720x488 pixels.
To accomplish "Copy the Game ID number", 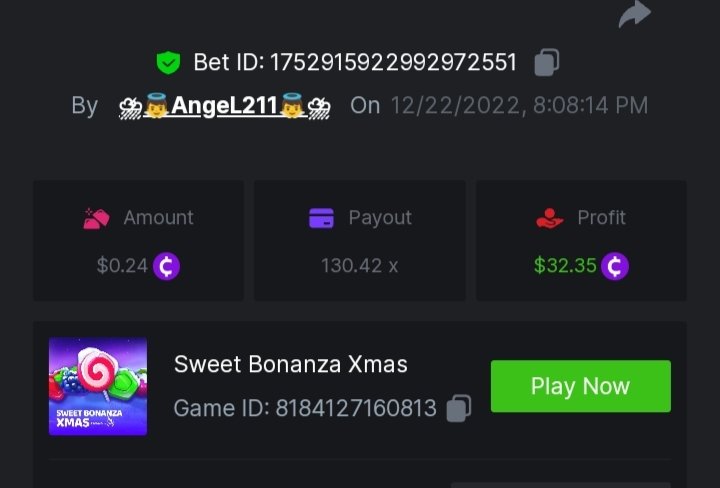I will click(x=458, y=407).
